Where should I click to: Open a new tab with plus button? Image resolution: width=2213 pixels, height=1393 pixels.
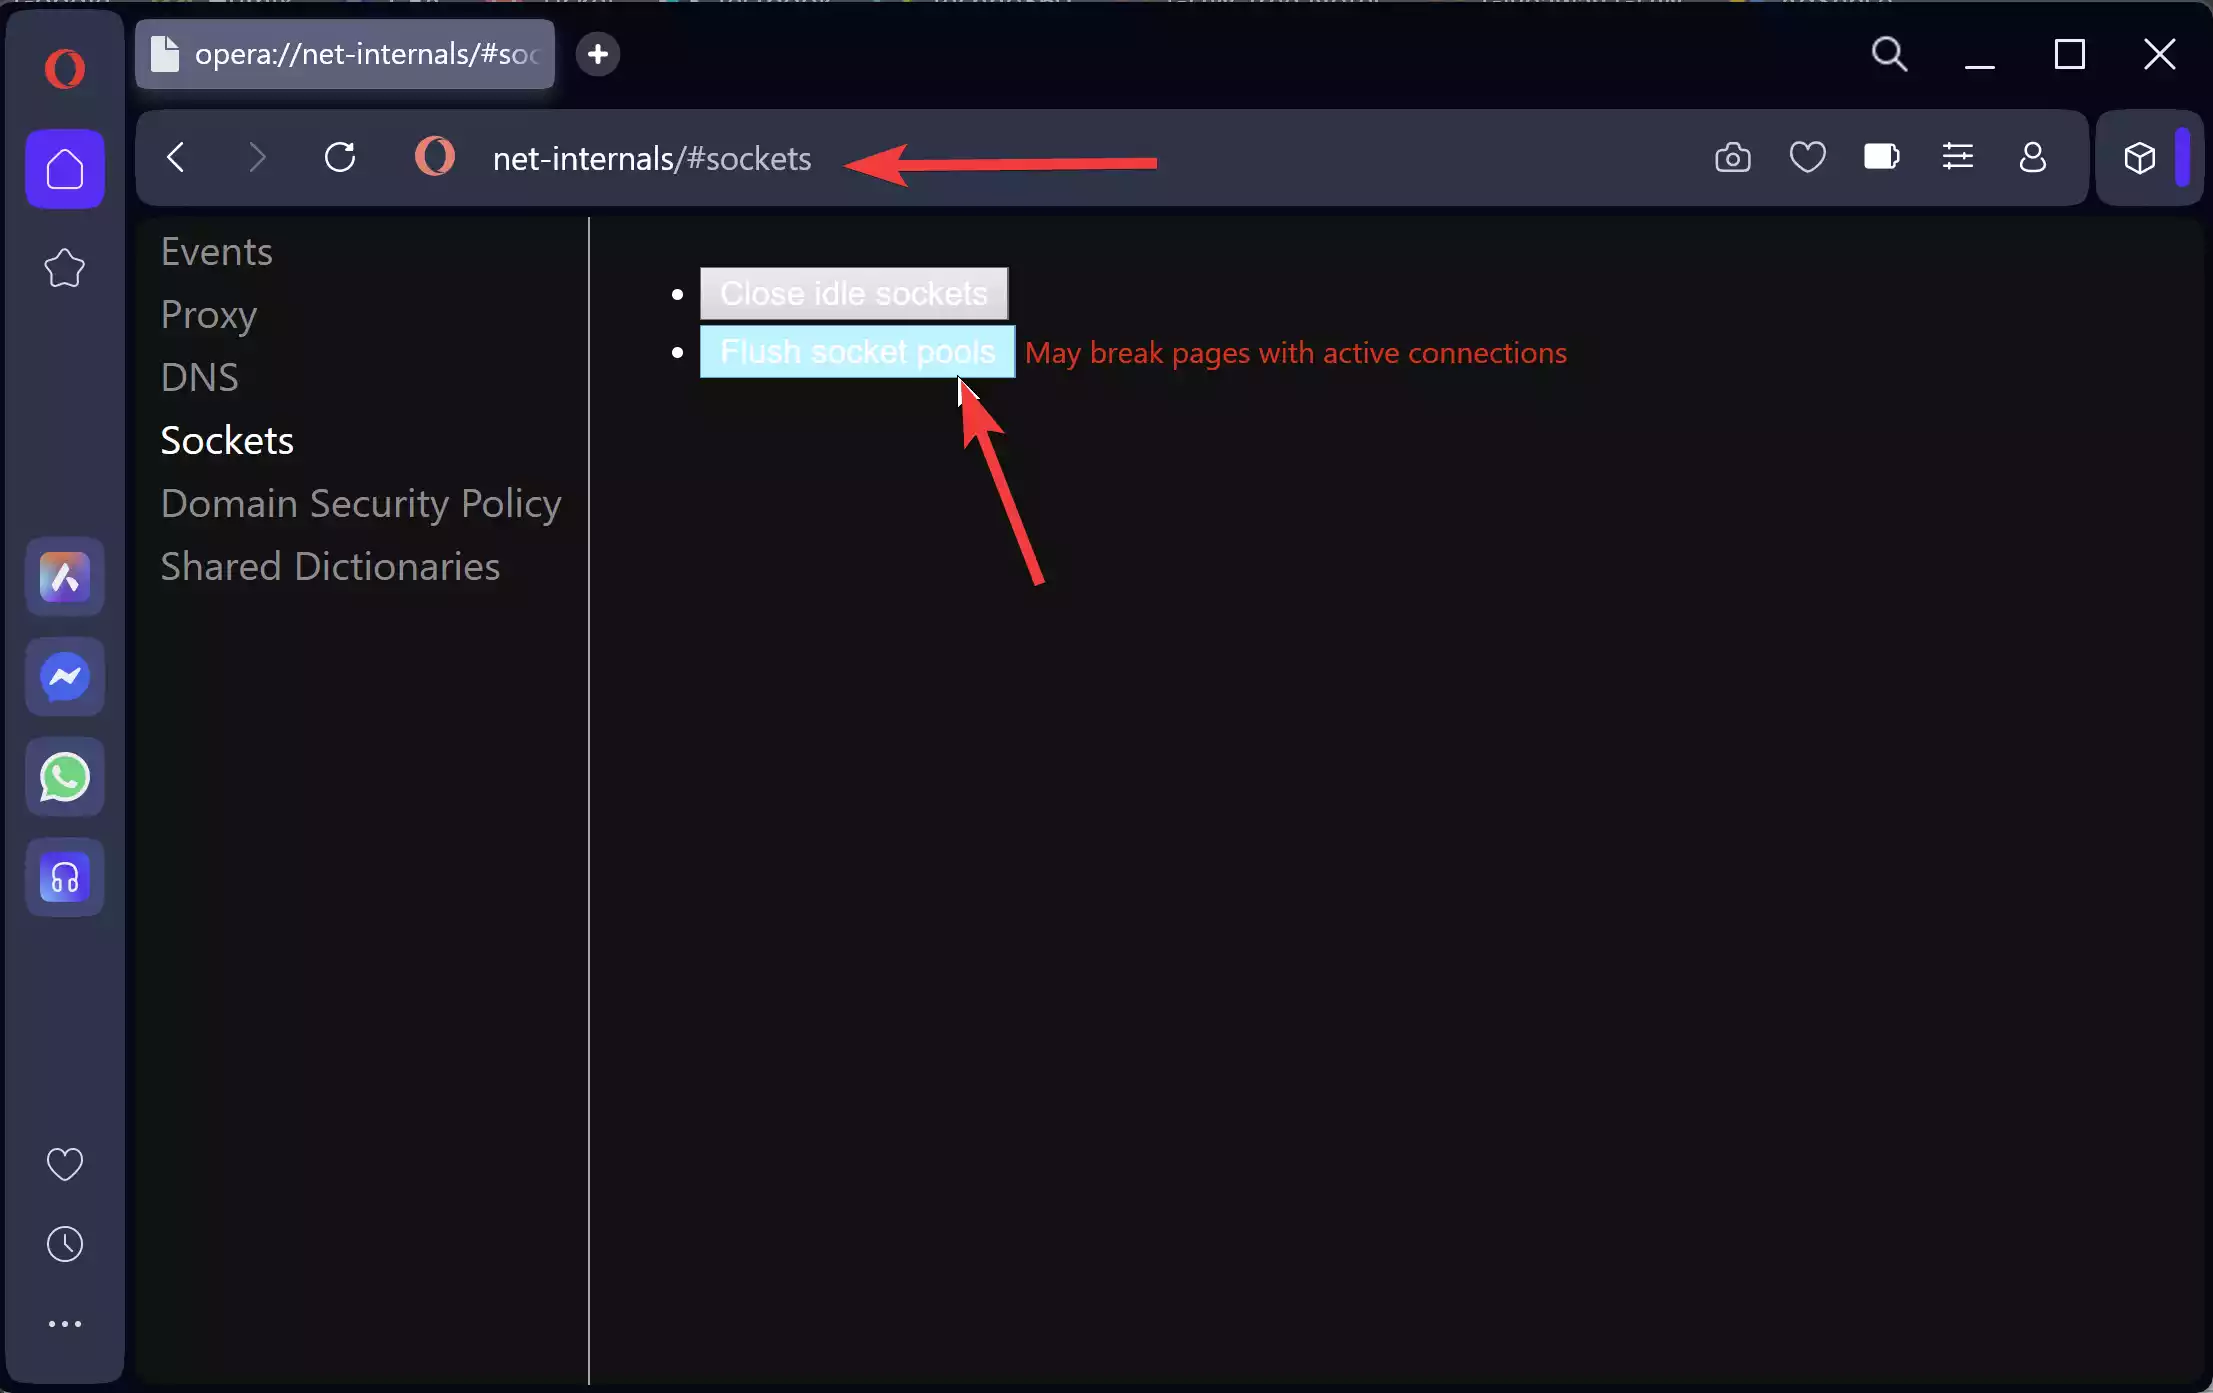[598, 54]
